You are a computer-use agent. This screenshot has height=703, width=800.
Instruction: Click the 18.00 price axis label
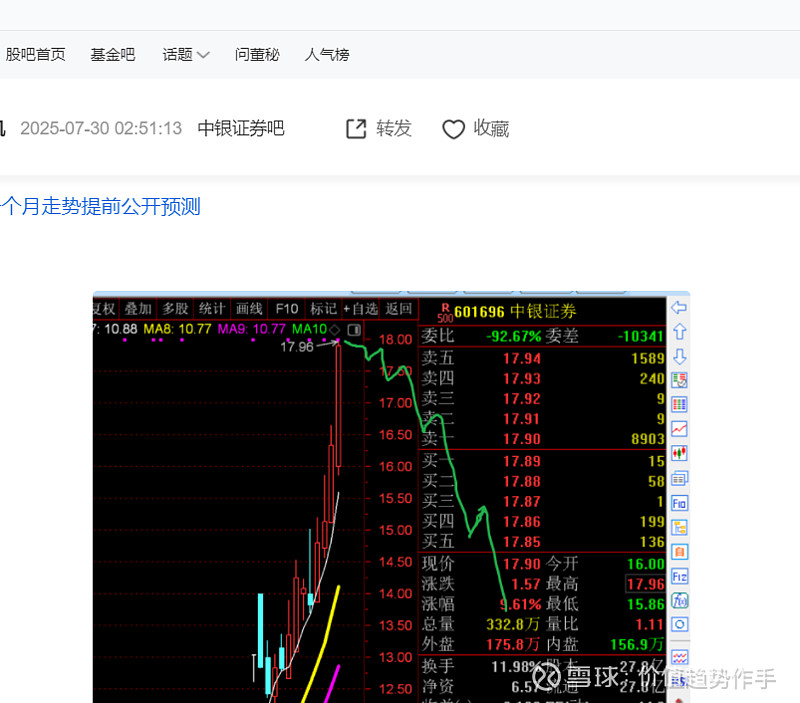[395, 340]
